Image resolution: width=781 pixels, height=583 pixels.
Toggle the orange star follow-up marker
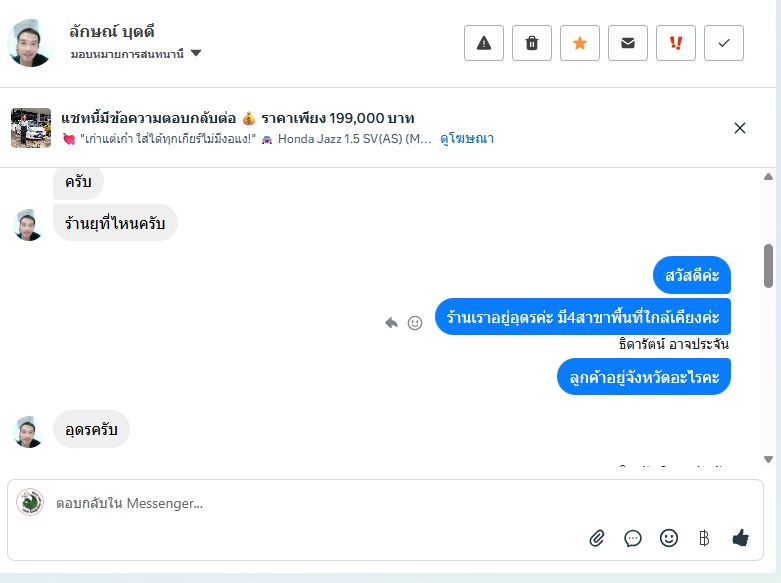[x=579, y=43]
